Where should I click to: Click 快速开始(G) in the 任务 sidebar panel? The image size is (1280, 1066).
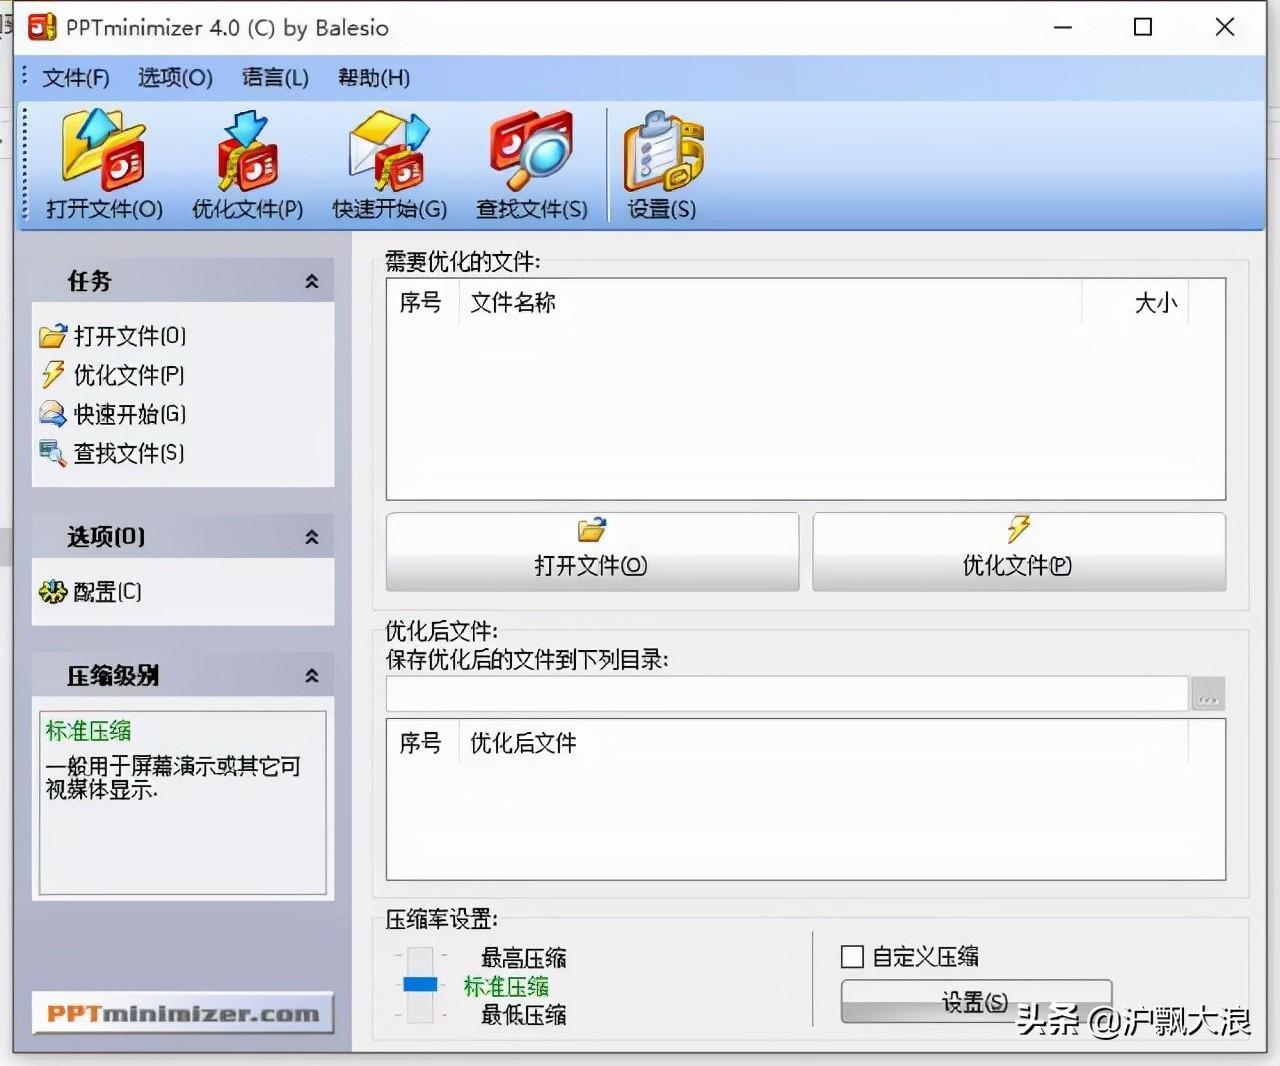pyautogui.click(x=128, y=414)
